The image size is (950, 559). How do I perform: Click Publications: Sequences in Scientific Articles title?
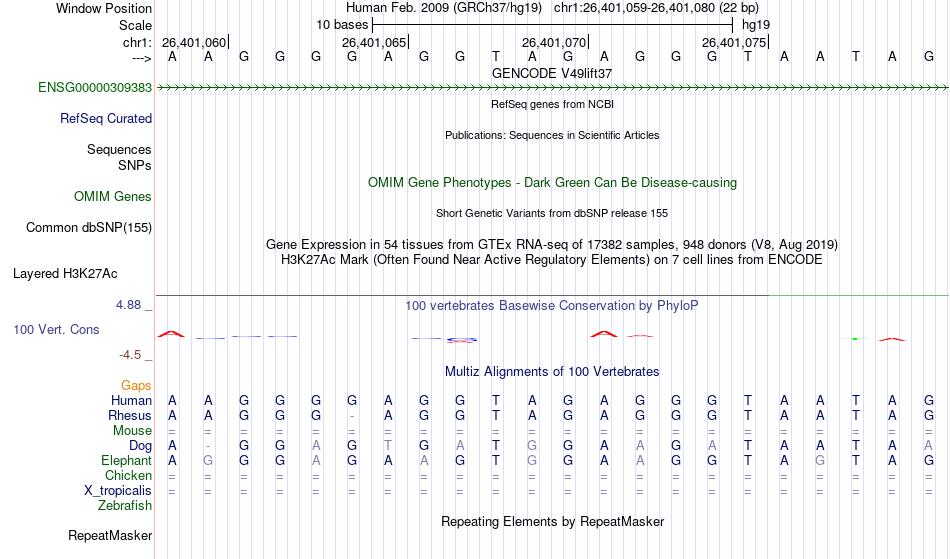tap(552, 135)
